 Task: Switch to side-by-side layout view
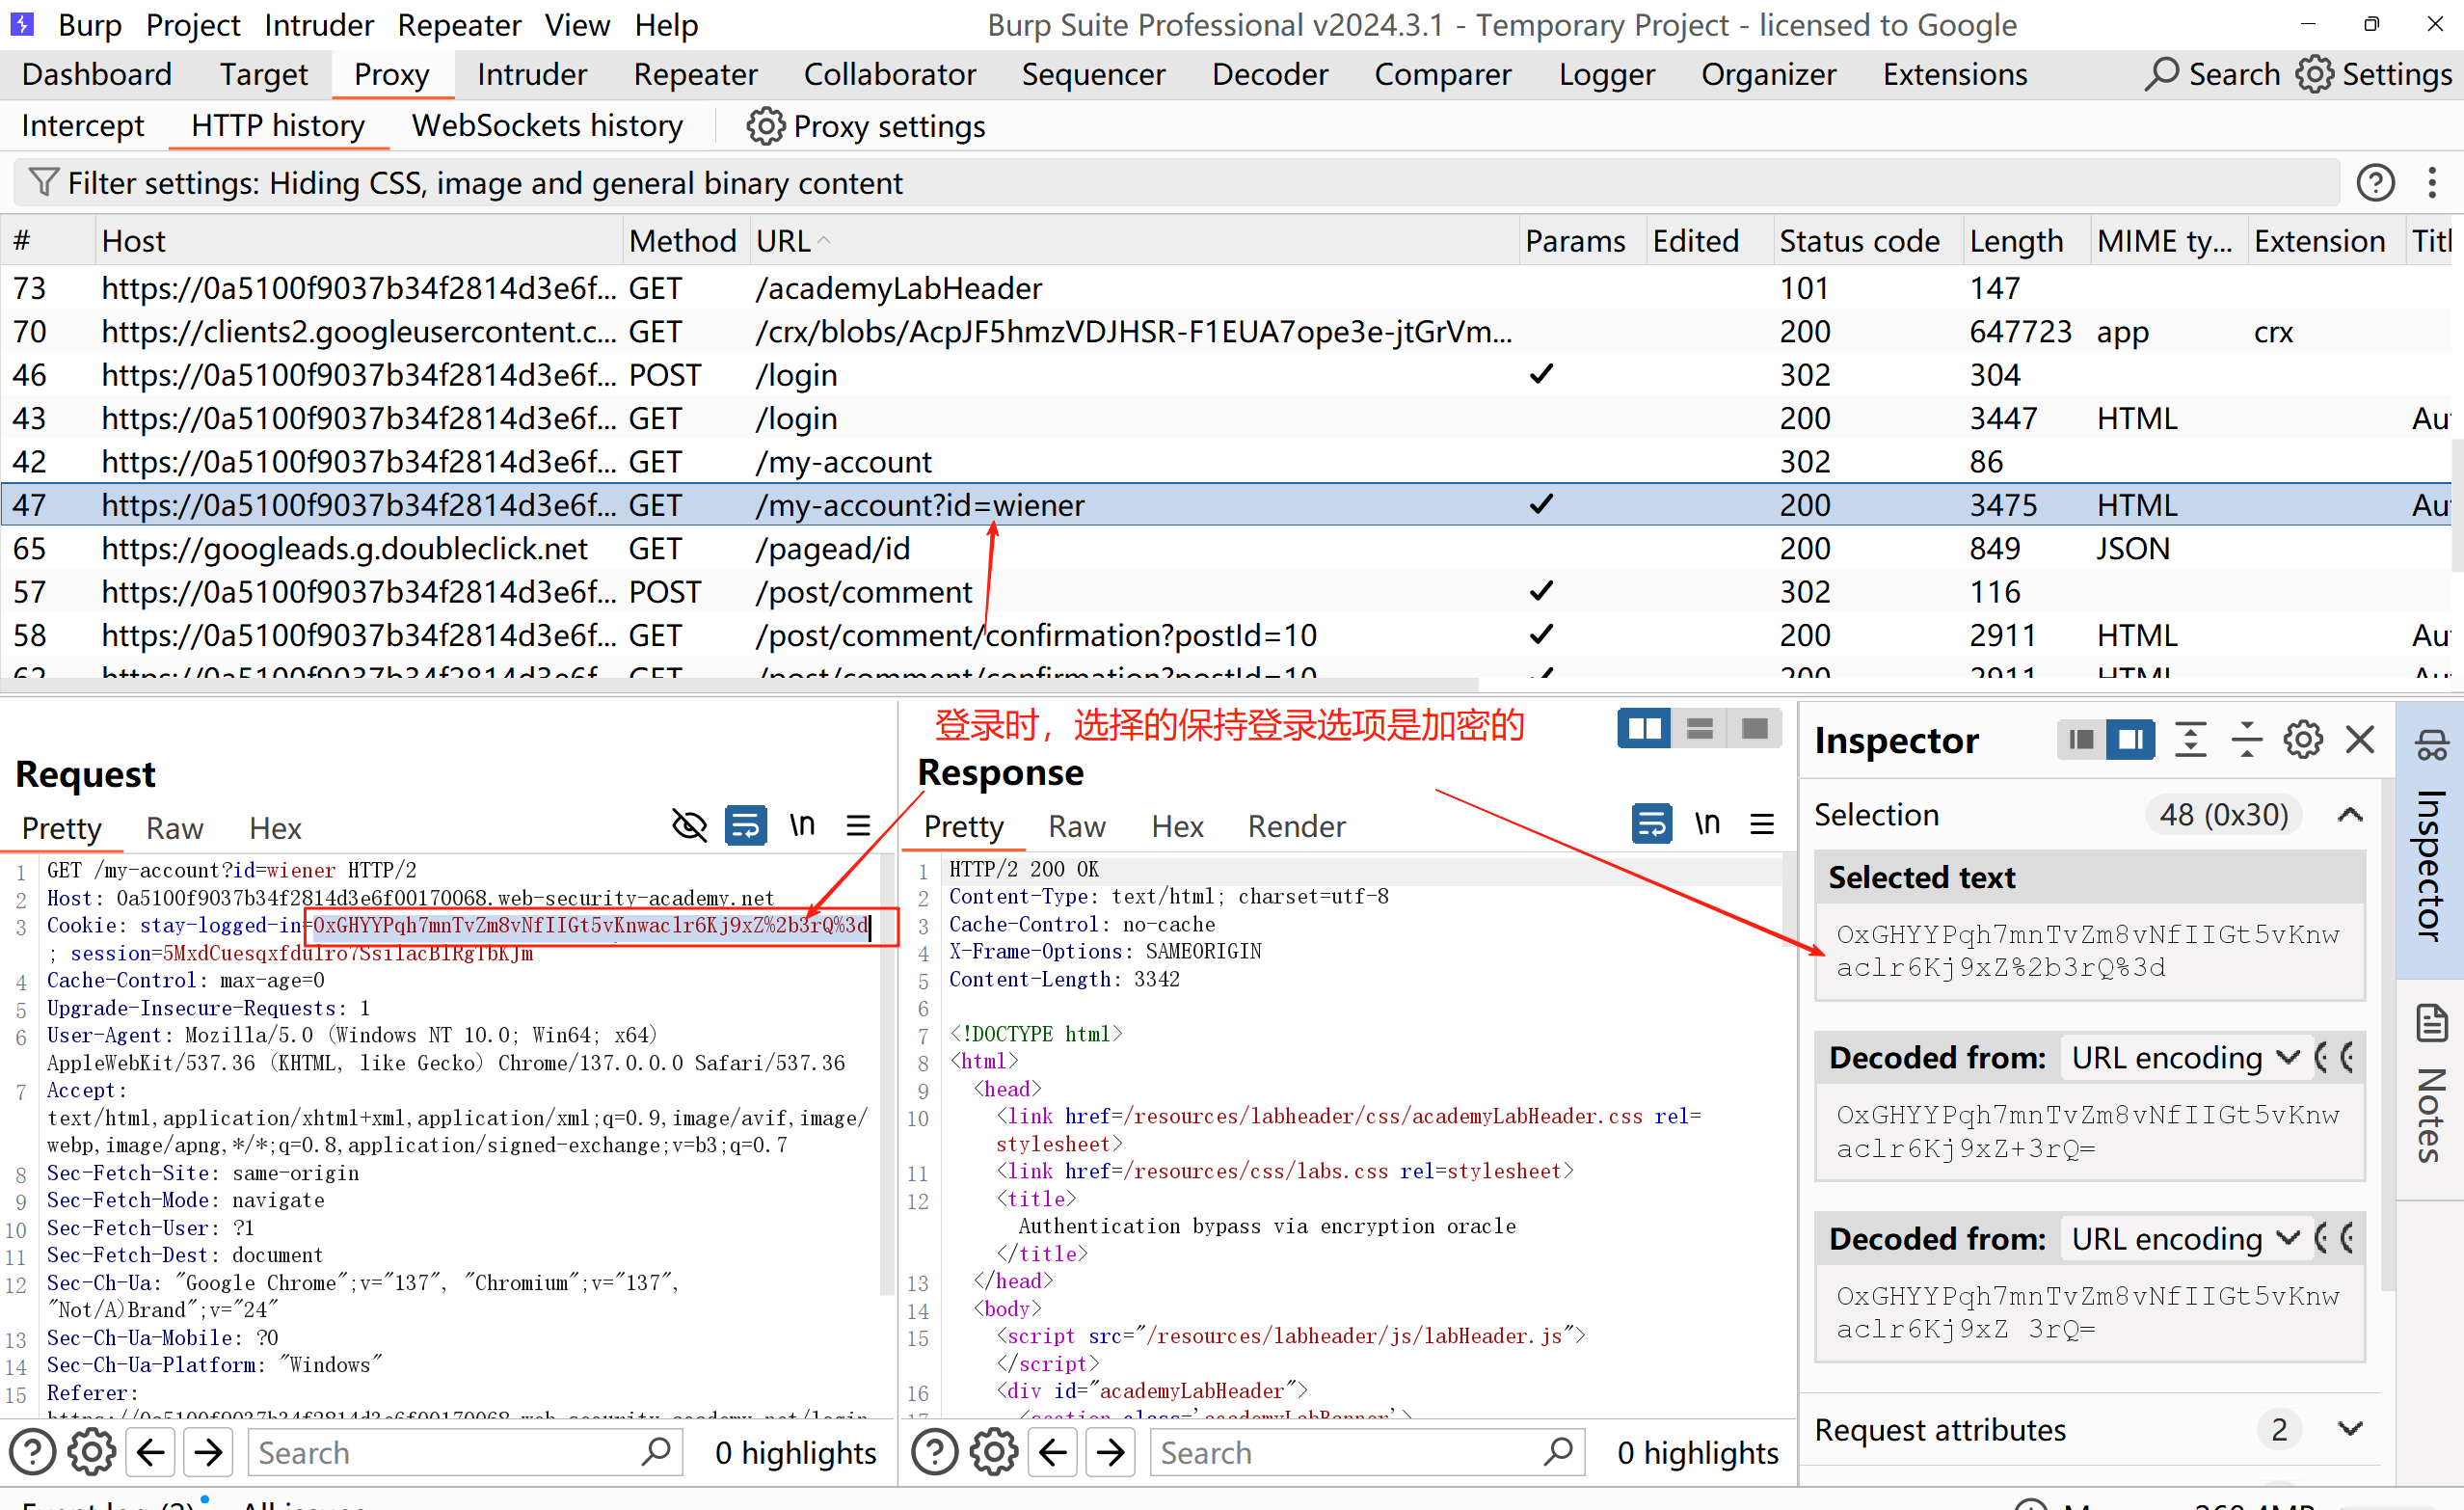pyautogui.click(x=1644, y=729)
